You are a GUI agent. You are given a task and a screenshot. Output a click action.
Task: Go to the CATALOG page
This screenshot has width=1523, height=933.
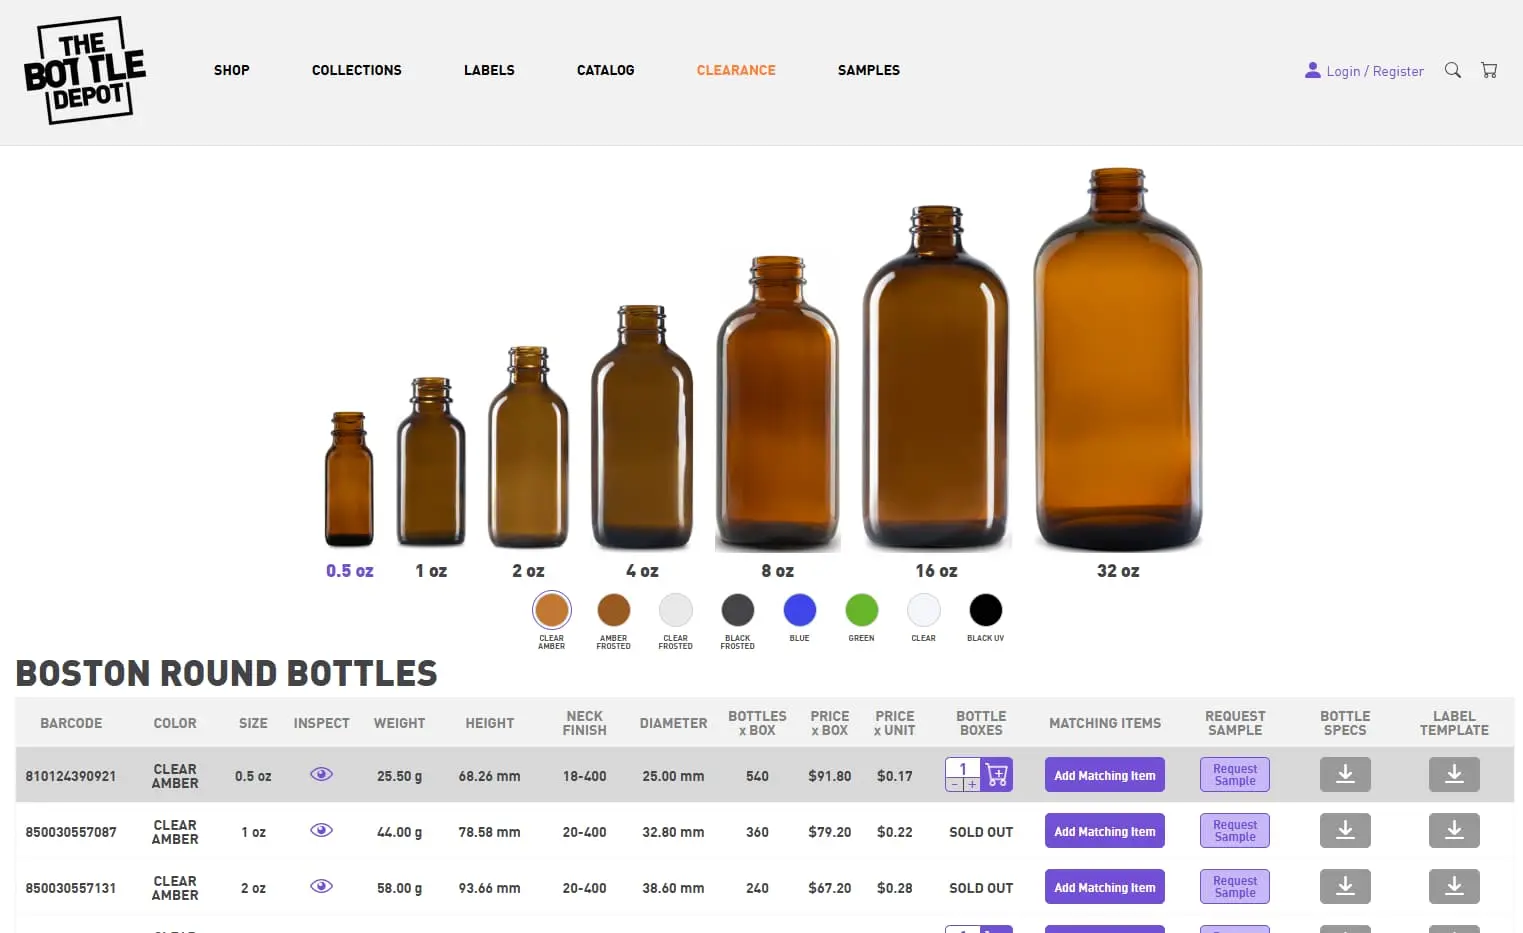click(605, 70)
